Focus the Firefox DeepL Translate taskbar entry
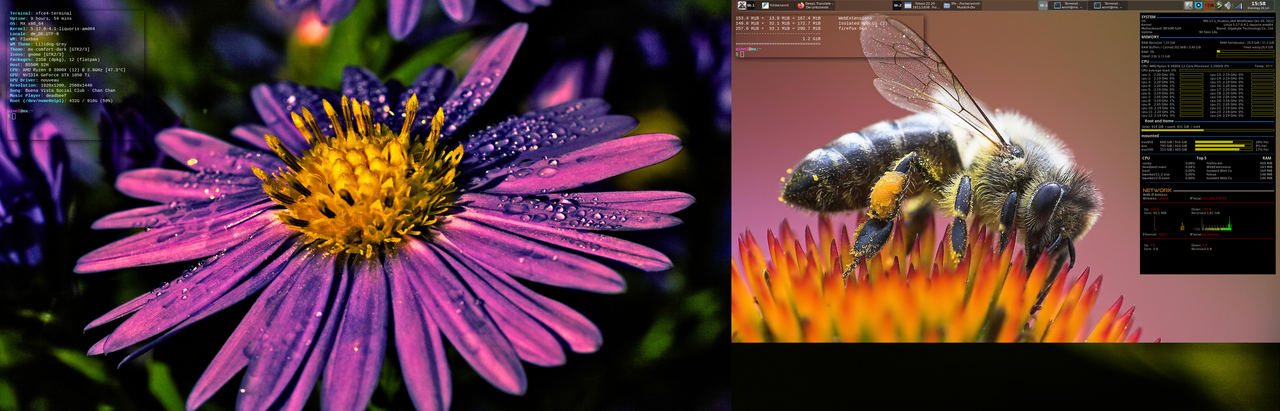 (x=816, y=5)
